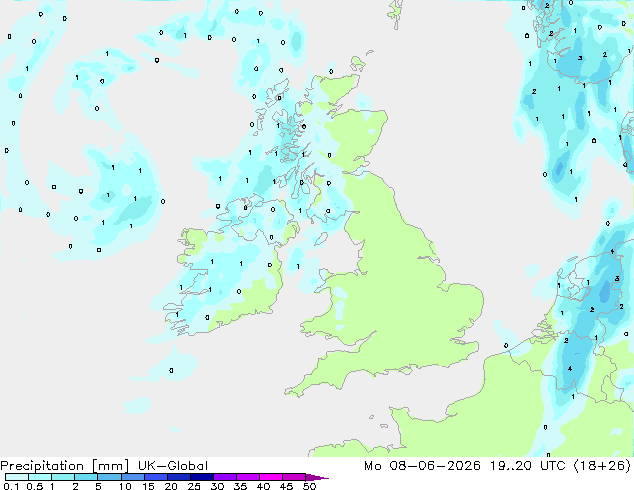Image resolution: width=634 pixels, height=490 pixels.
Task: Click the legend label '0.5'
Action: (x=35, y=486)
